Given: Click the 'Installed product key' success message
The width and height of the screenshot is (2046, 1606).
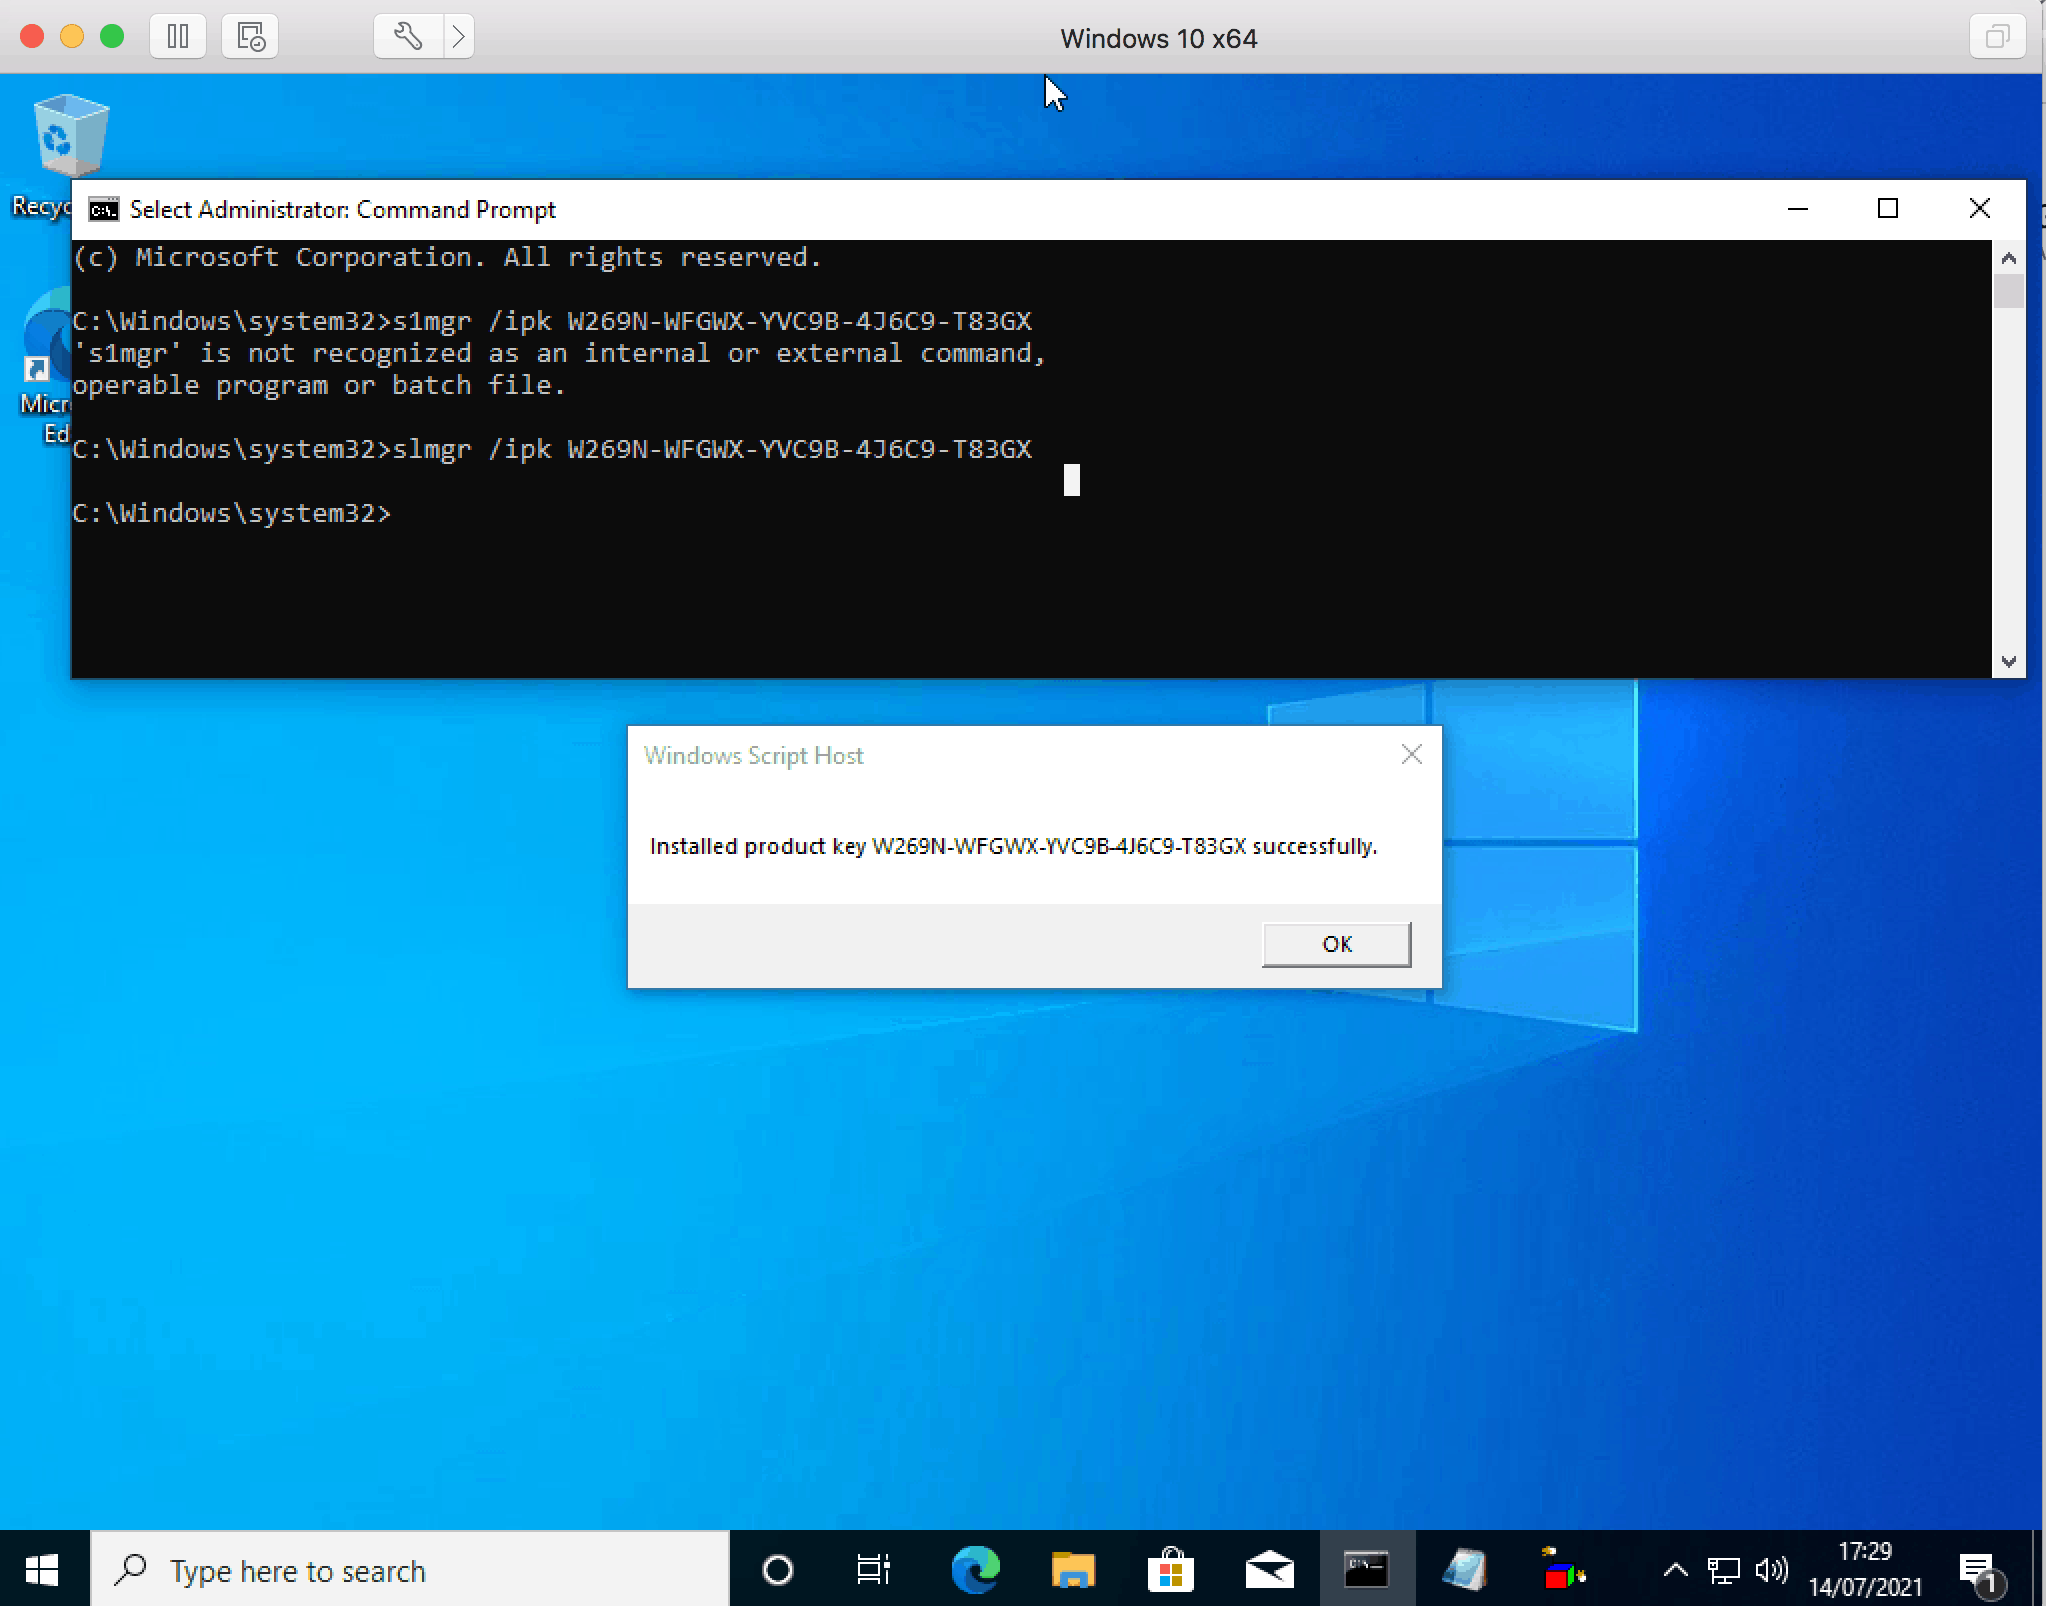Looking at the screenshot, I should (1013, 846).
